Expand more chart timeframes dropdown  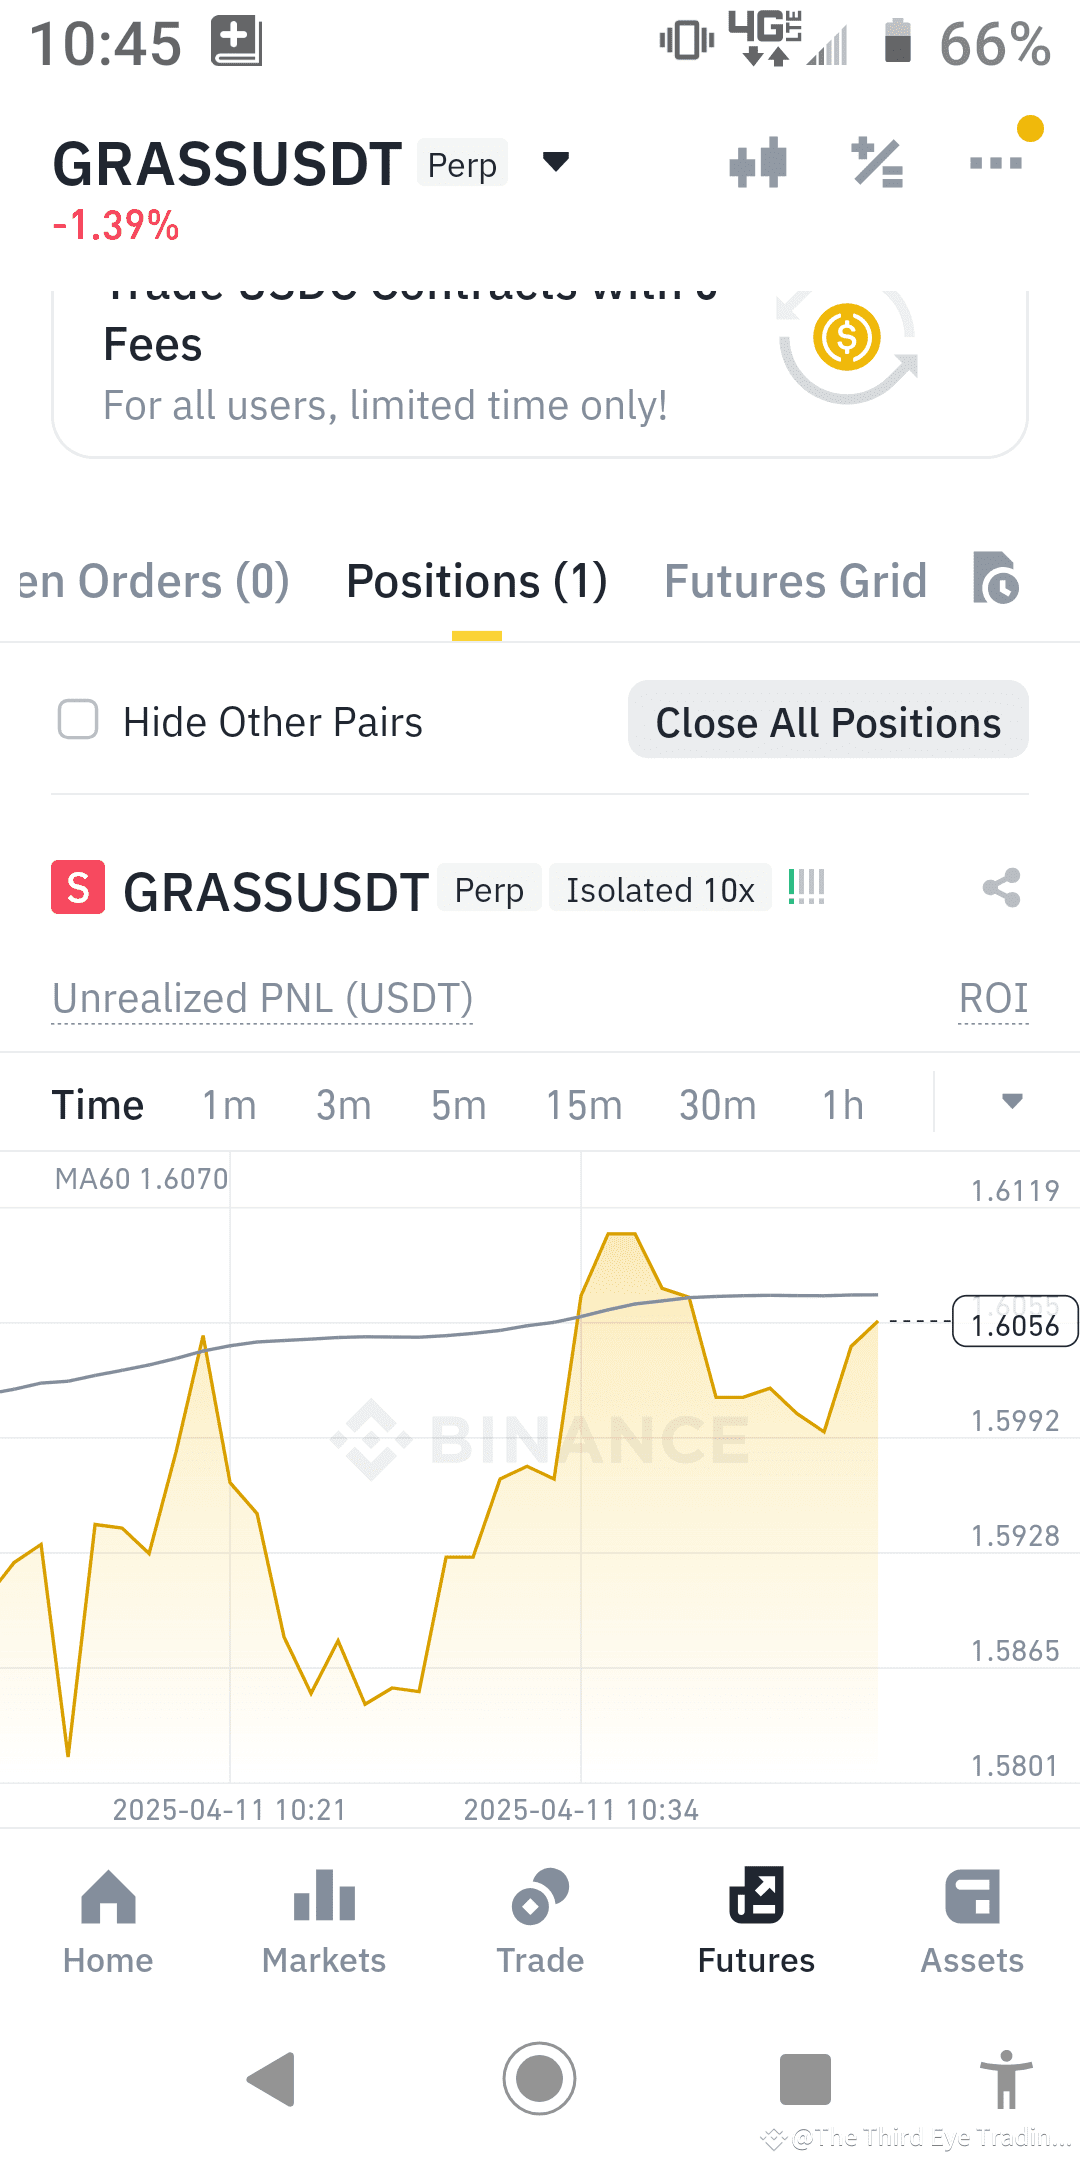[1012, 1102]
